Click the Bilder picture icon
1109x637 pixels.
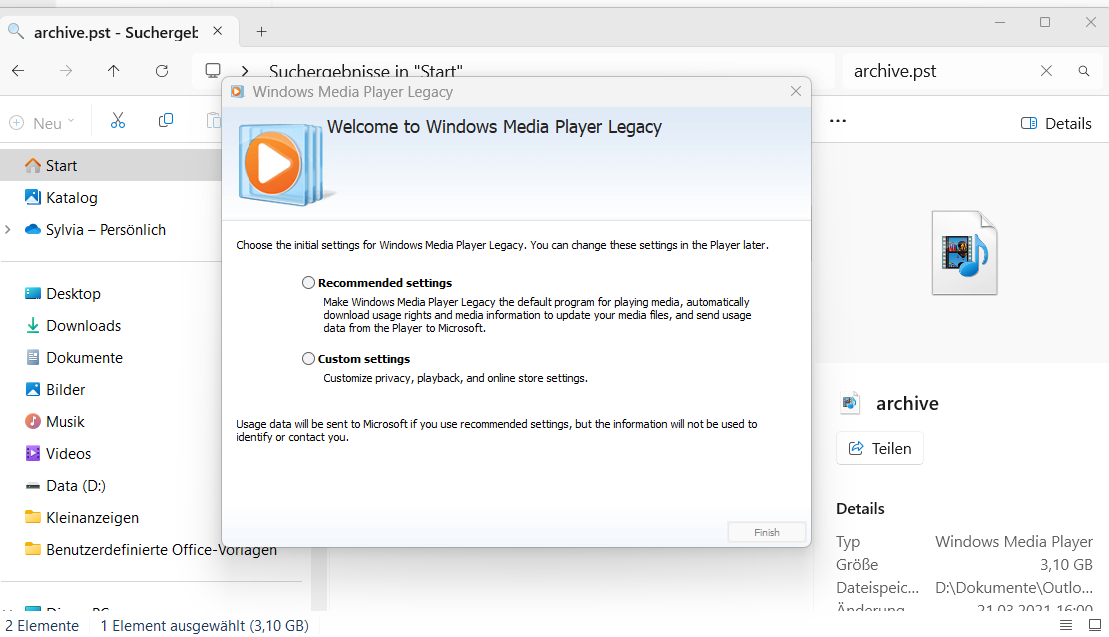33,390
